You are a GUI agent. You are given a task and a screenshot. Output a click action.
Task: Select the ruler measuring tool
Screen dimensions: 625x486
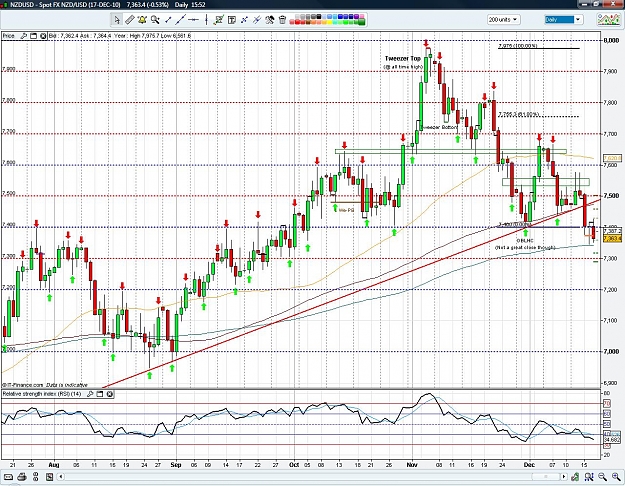point(130,20)
